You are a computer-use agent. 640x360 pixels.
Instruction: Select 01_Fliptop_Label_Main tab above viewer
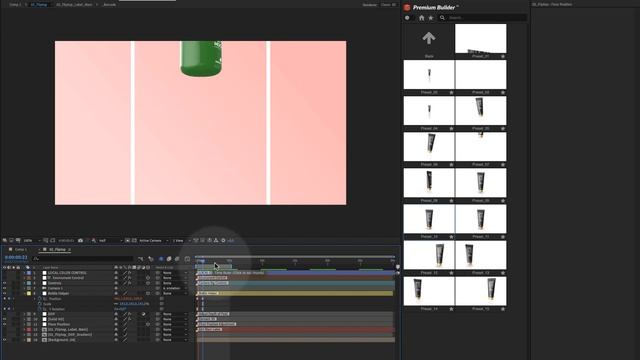coord(74,4)
